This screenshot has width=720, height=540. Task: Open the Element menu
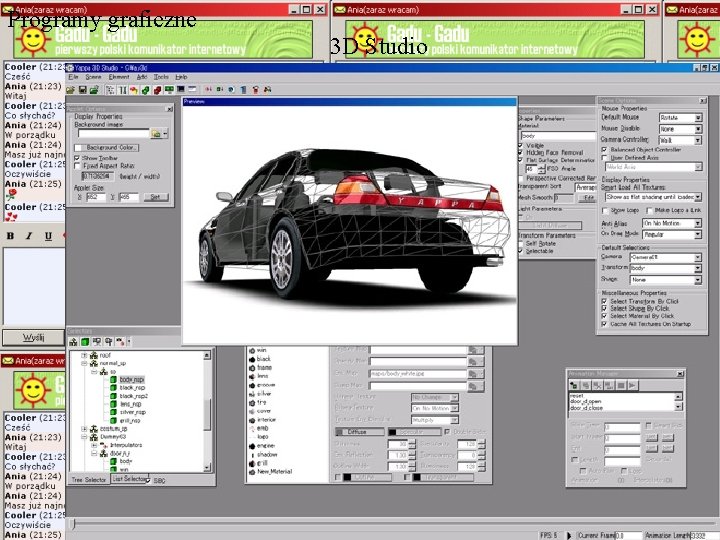(x=119, y=77)
